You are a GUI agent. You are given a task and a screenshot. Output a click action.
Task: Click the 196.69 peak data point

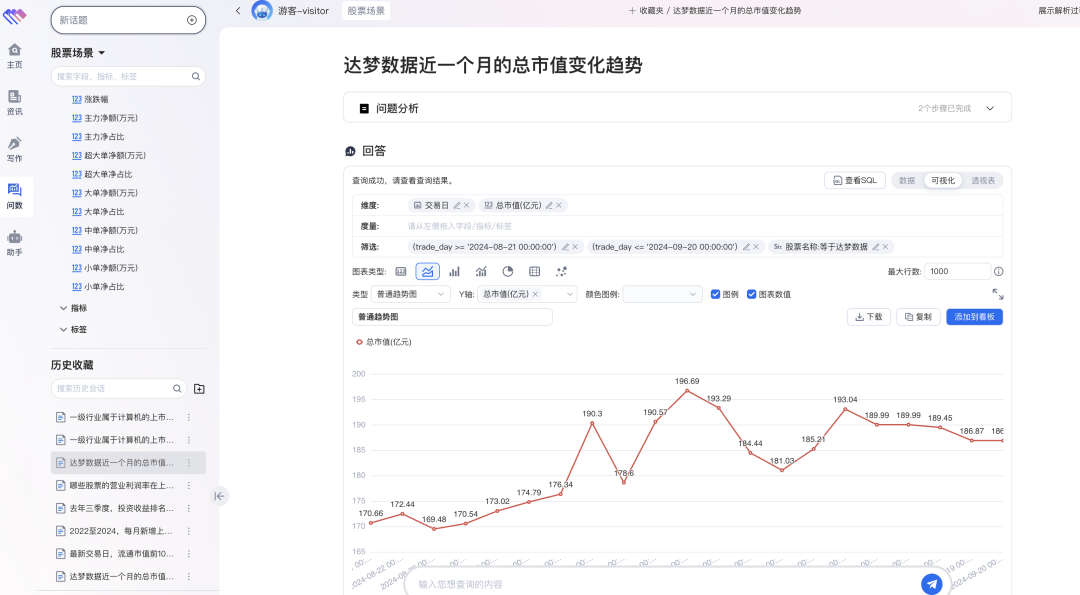pyautogui.click(x=687, y=390)
